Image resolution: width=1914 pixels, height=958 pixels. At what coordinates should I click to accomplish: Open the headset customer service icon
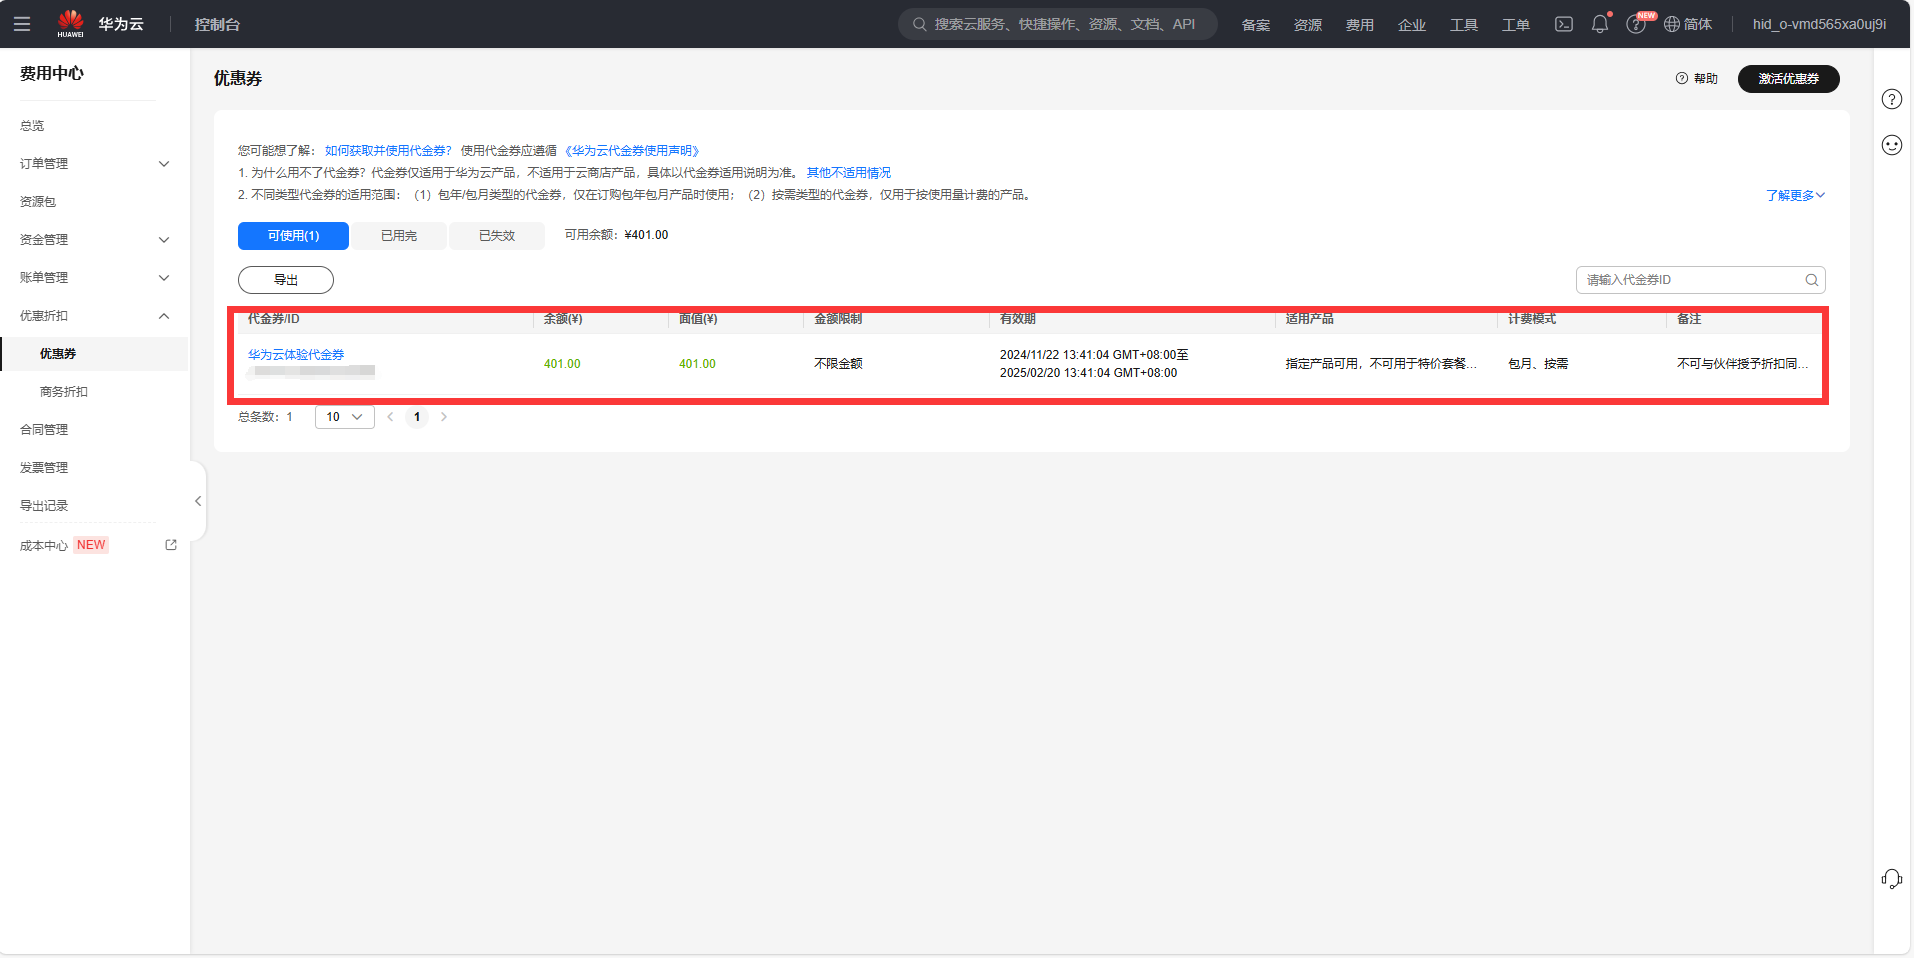tap(1891, 879)
